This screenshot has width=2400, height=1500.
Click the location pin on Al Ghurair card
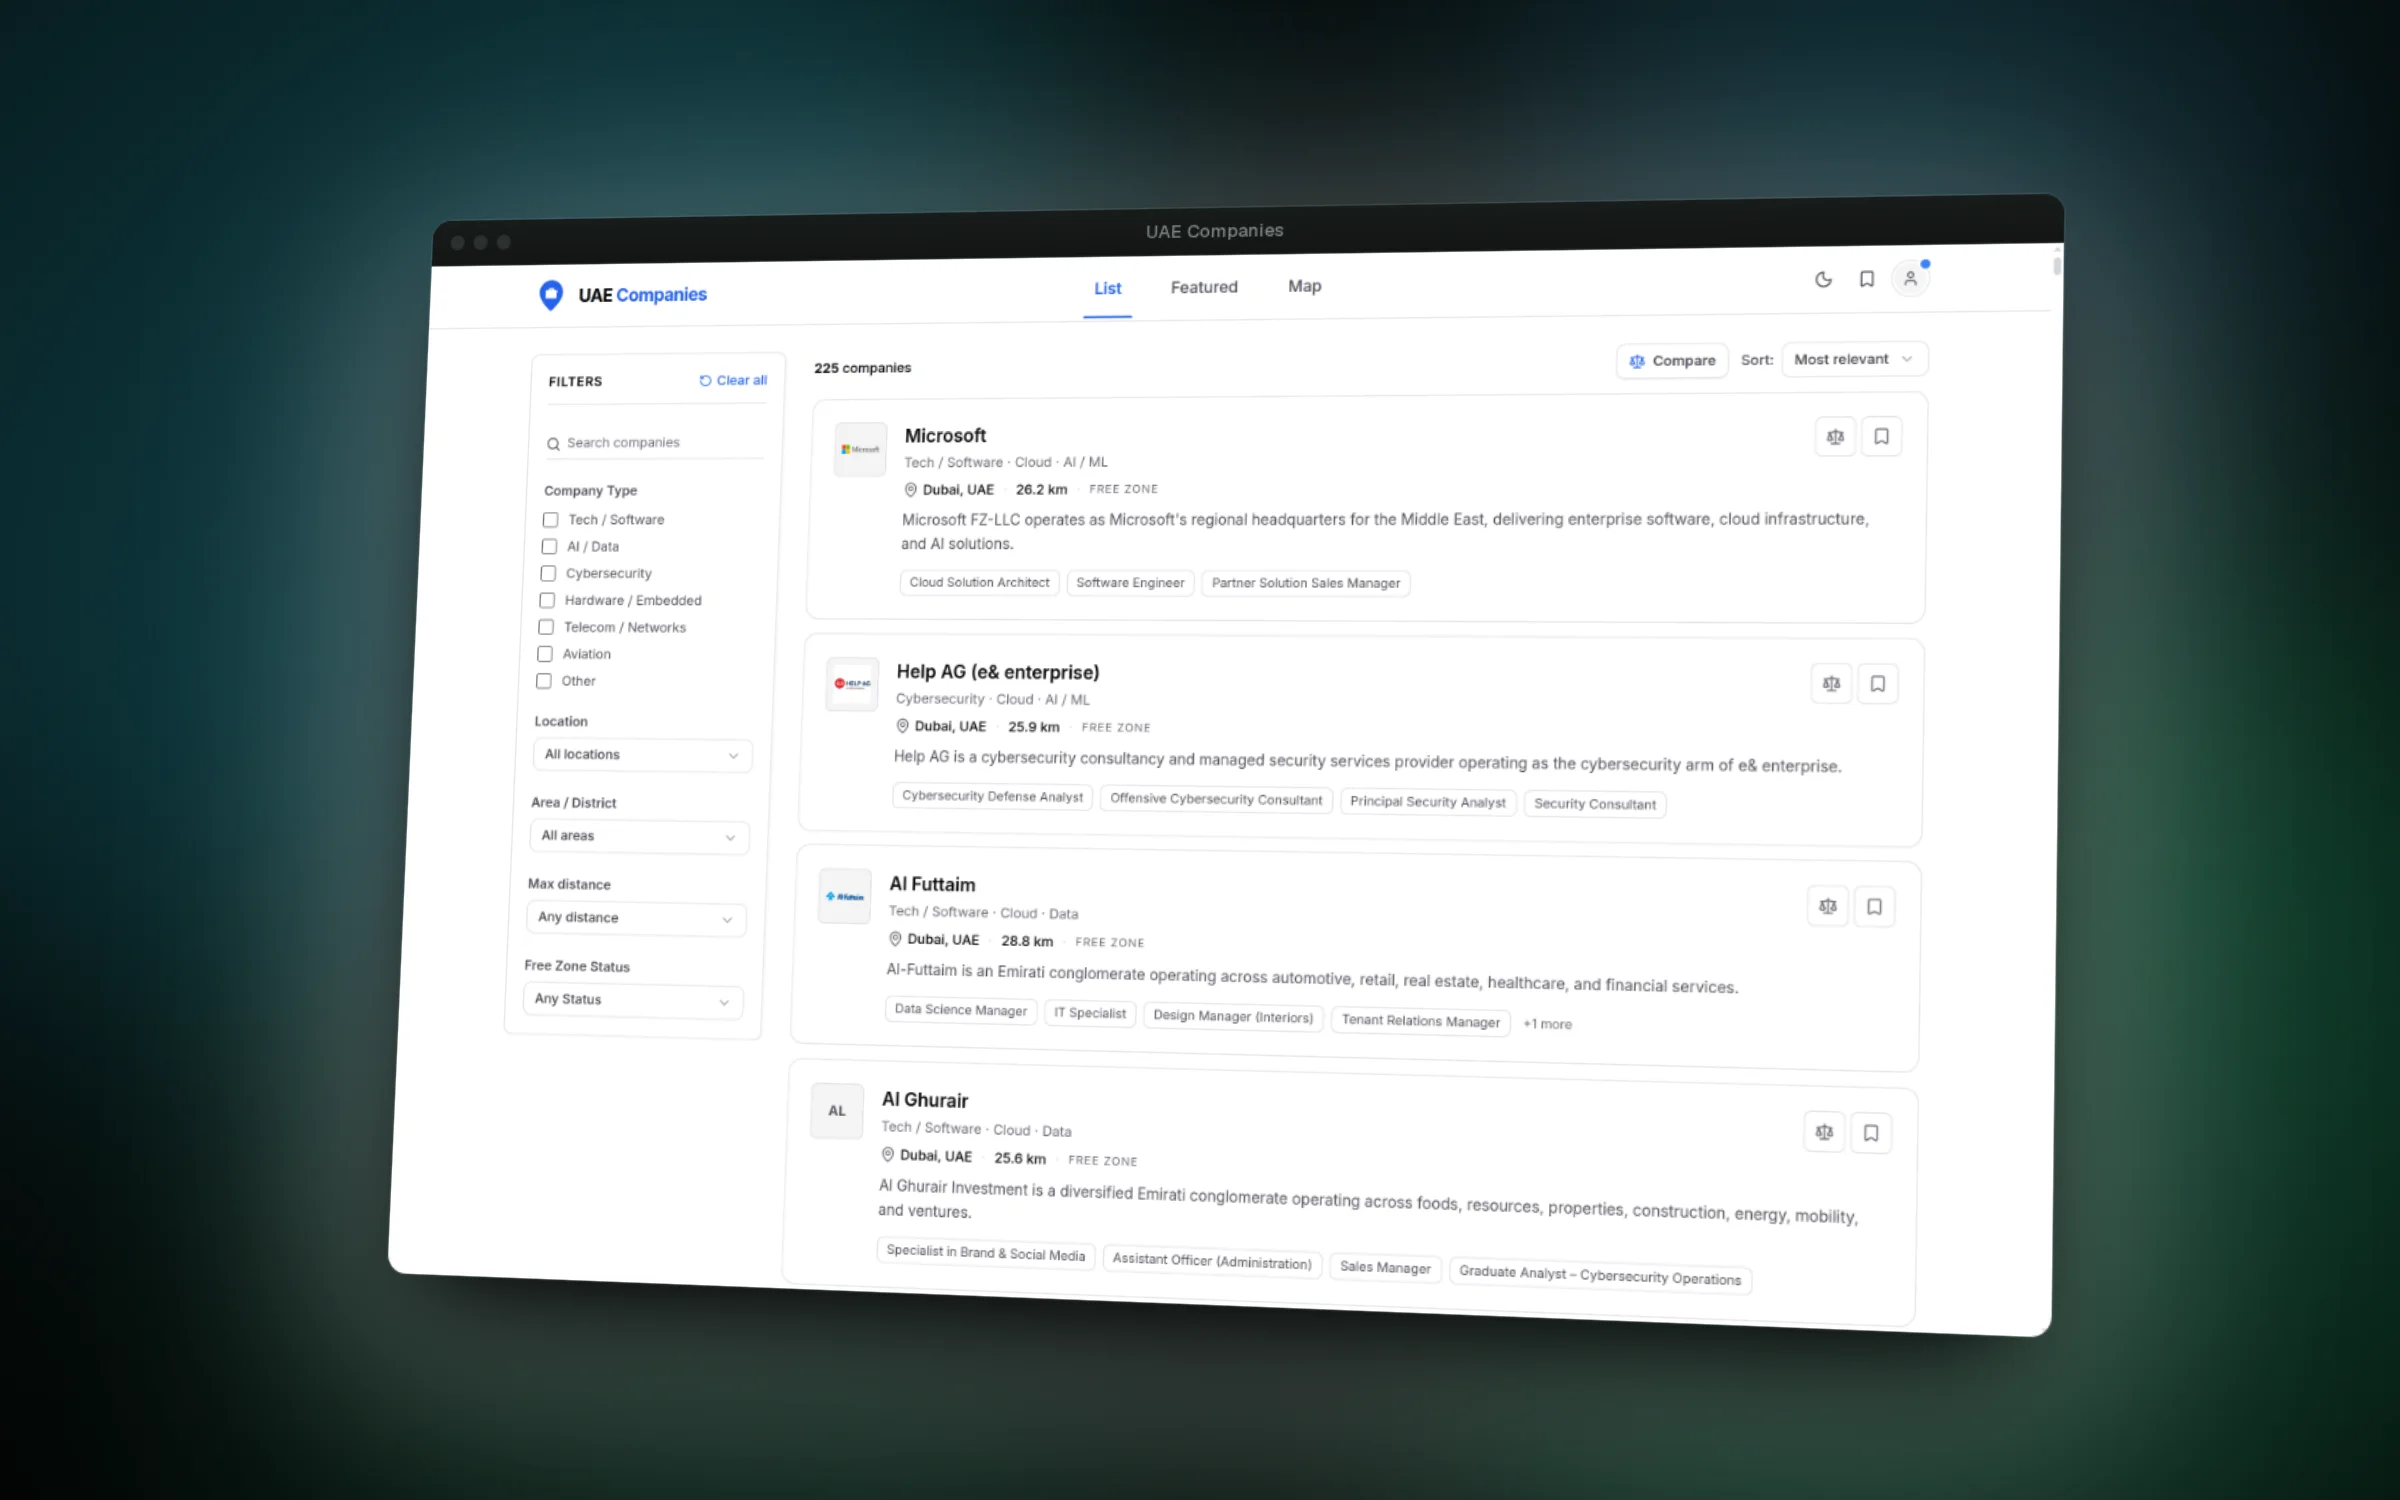coord(887,1155)
